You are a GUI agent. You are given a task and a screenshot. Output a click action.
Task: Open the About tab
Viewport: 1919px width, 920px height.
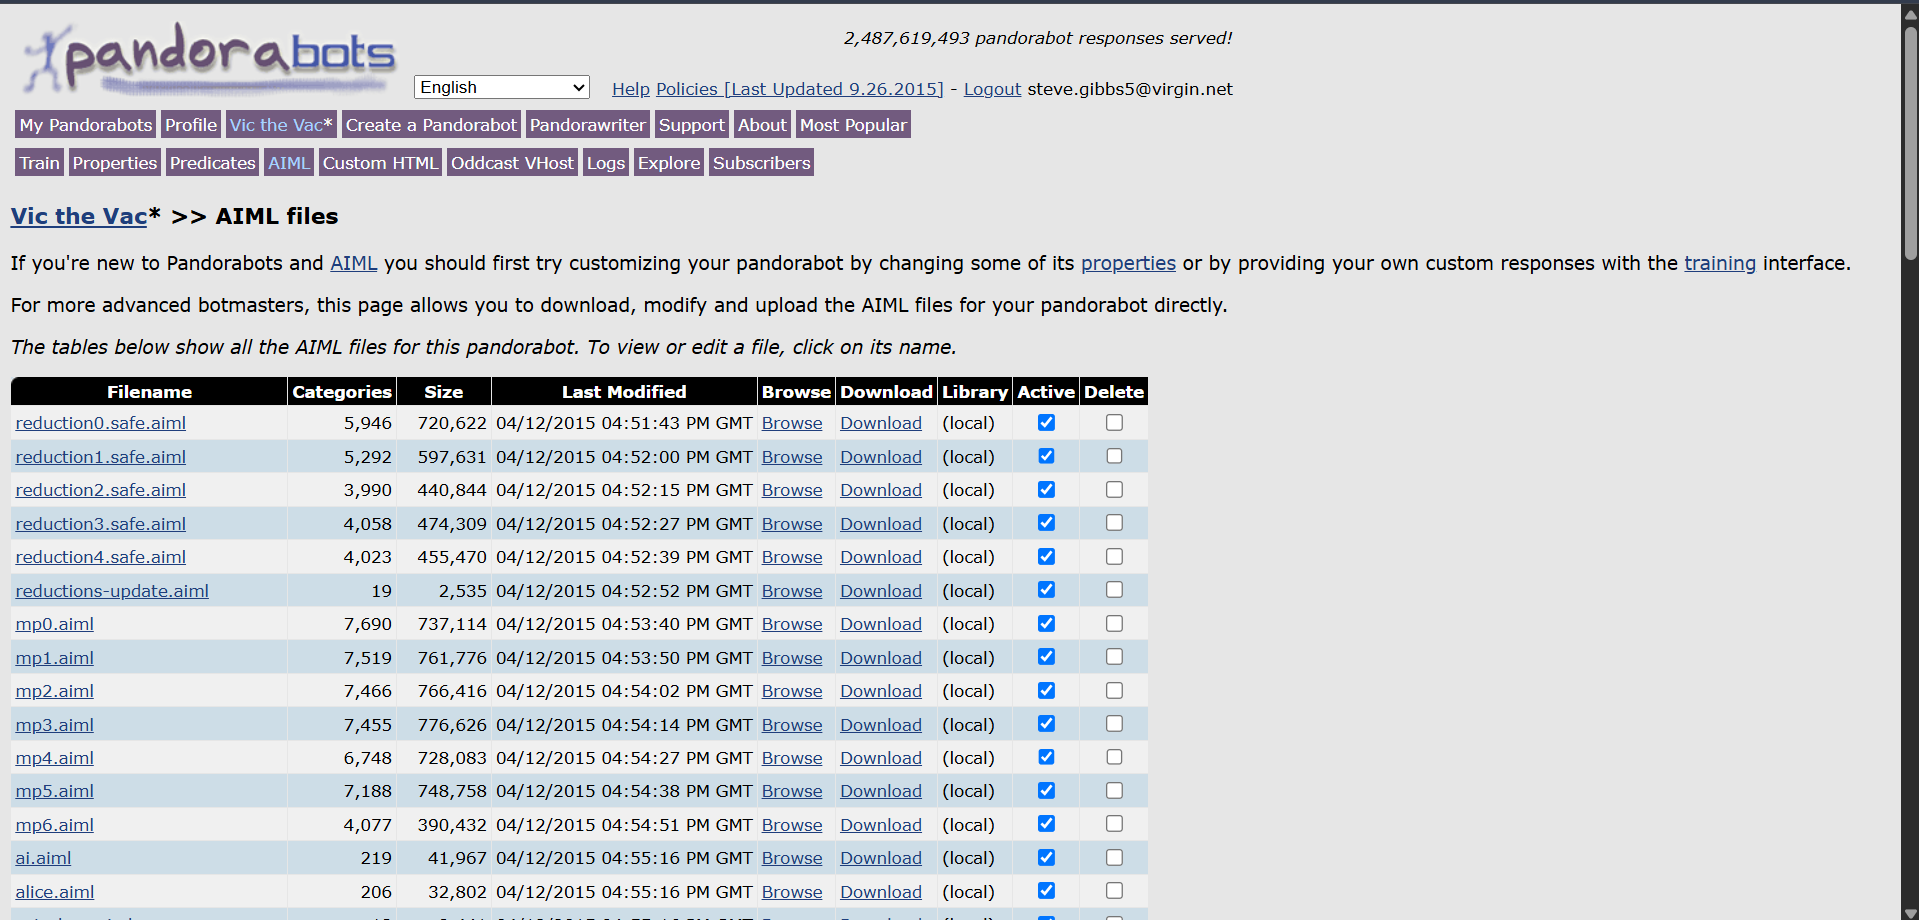pos(762,125)
